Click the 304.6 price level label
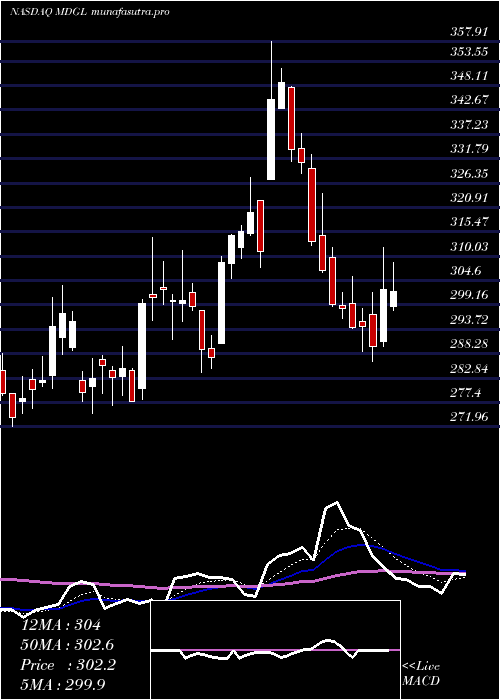The width and height of the screenshot is (500, 700). point(466,271)
